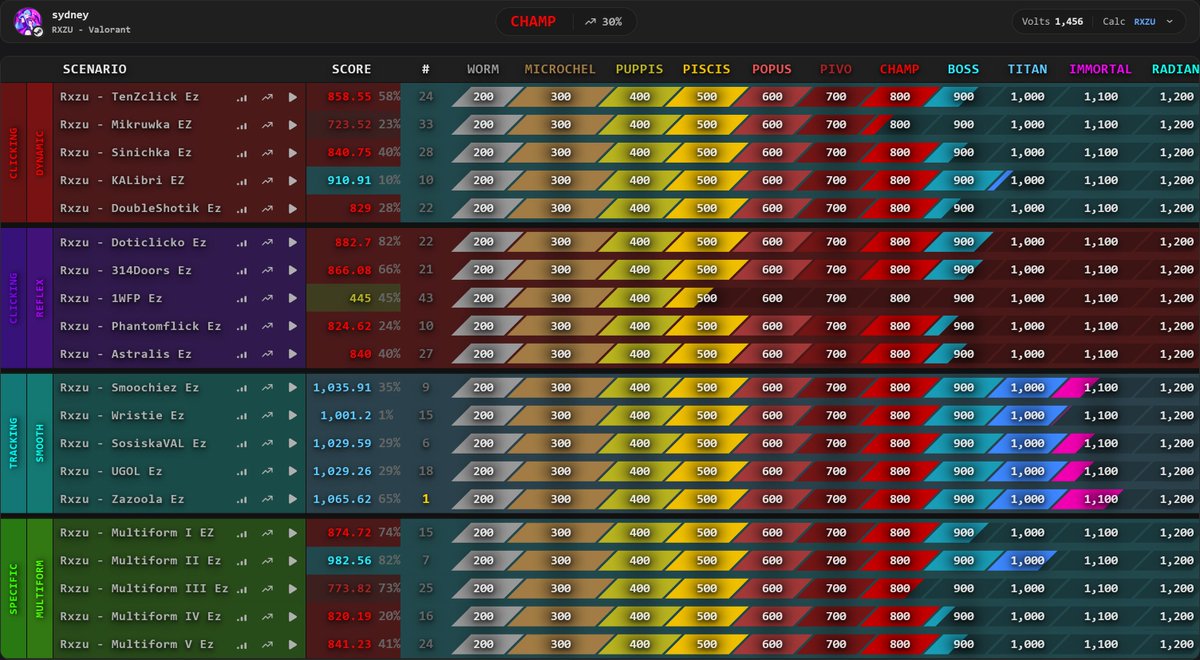1200x660 pixels.
Task: Click the Rxzu - KALibri EZ scenario name
Action: coord(122,181)
